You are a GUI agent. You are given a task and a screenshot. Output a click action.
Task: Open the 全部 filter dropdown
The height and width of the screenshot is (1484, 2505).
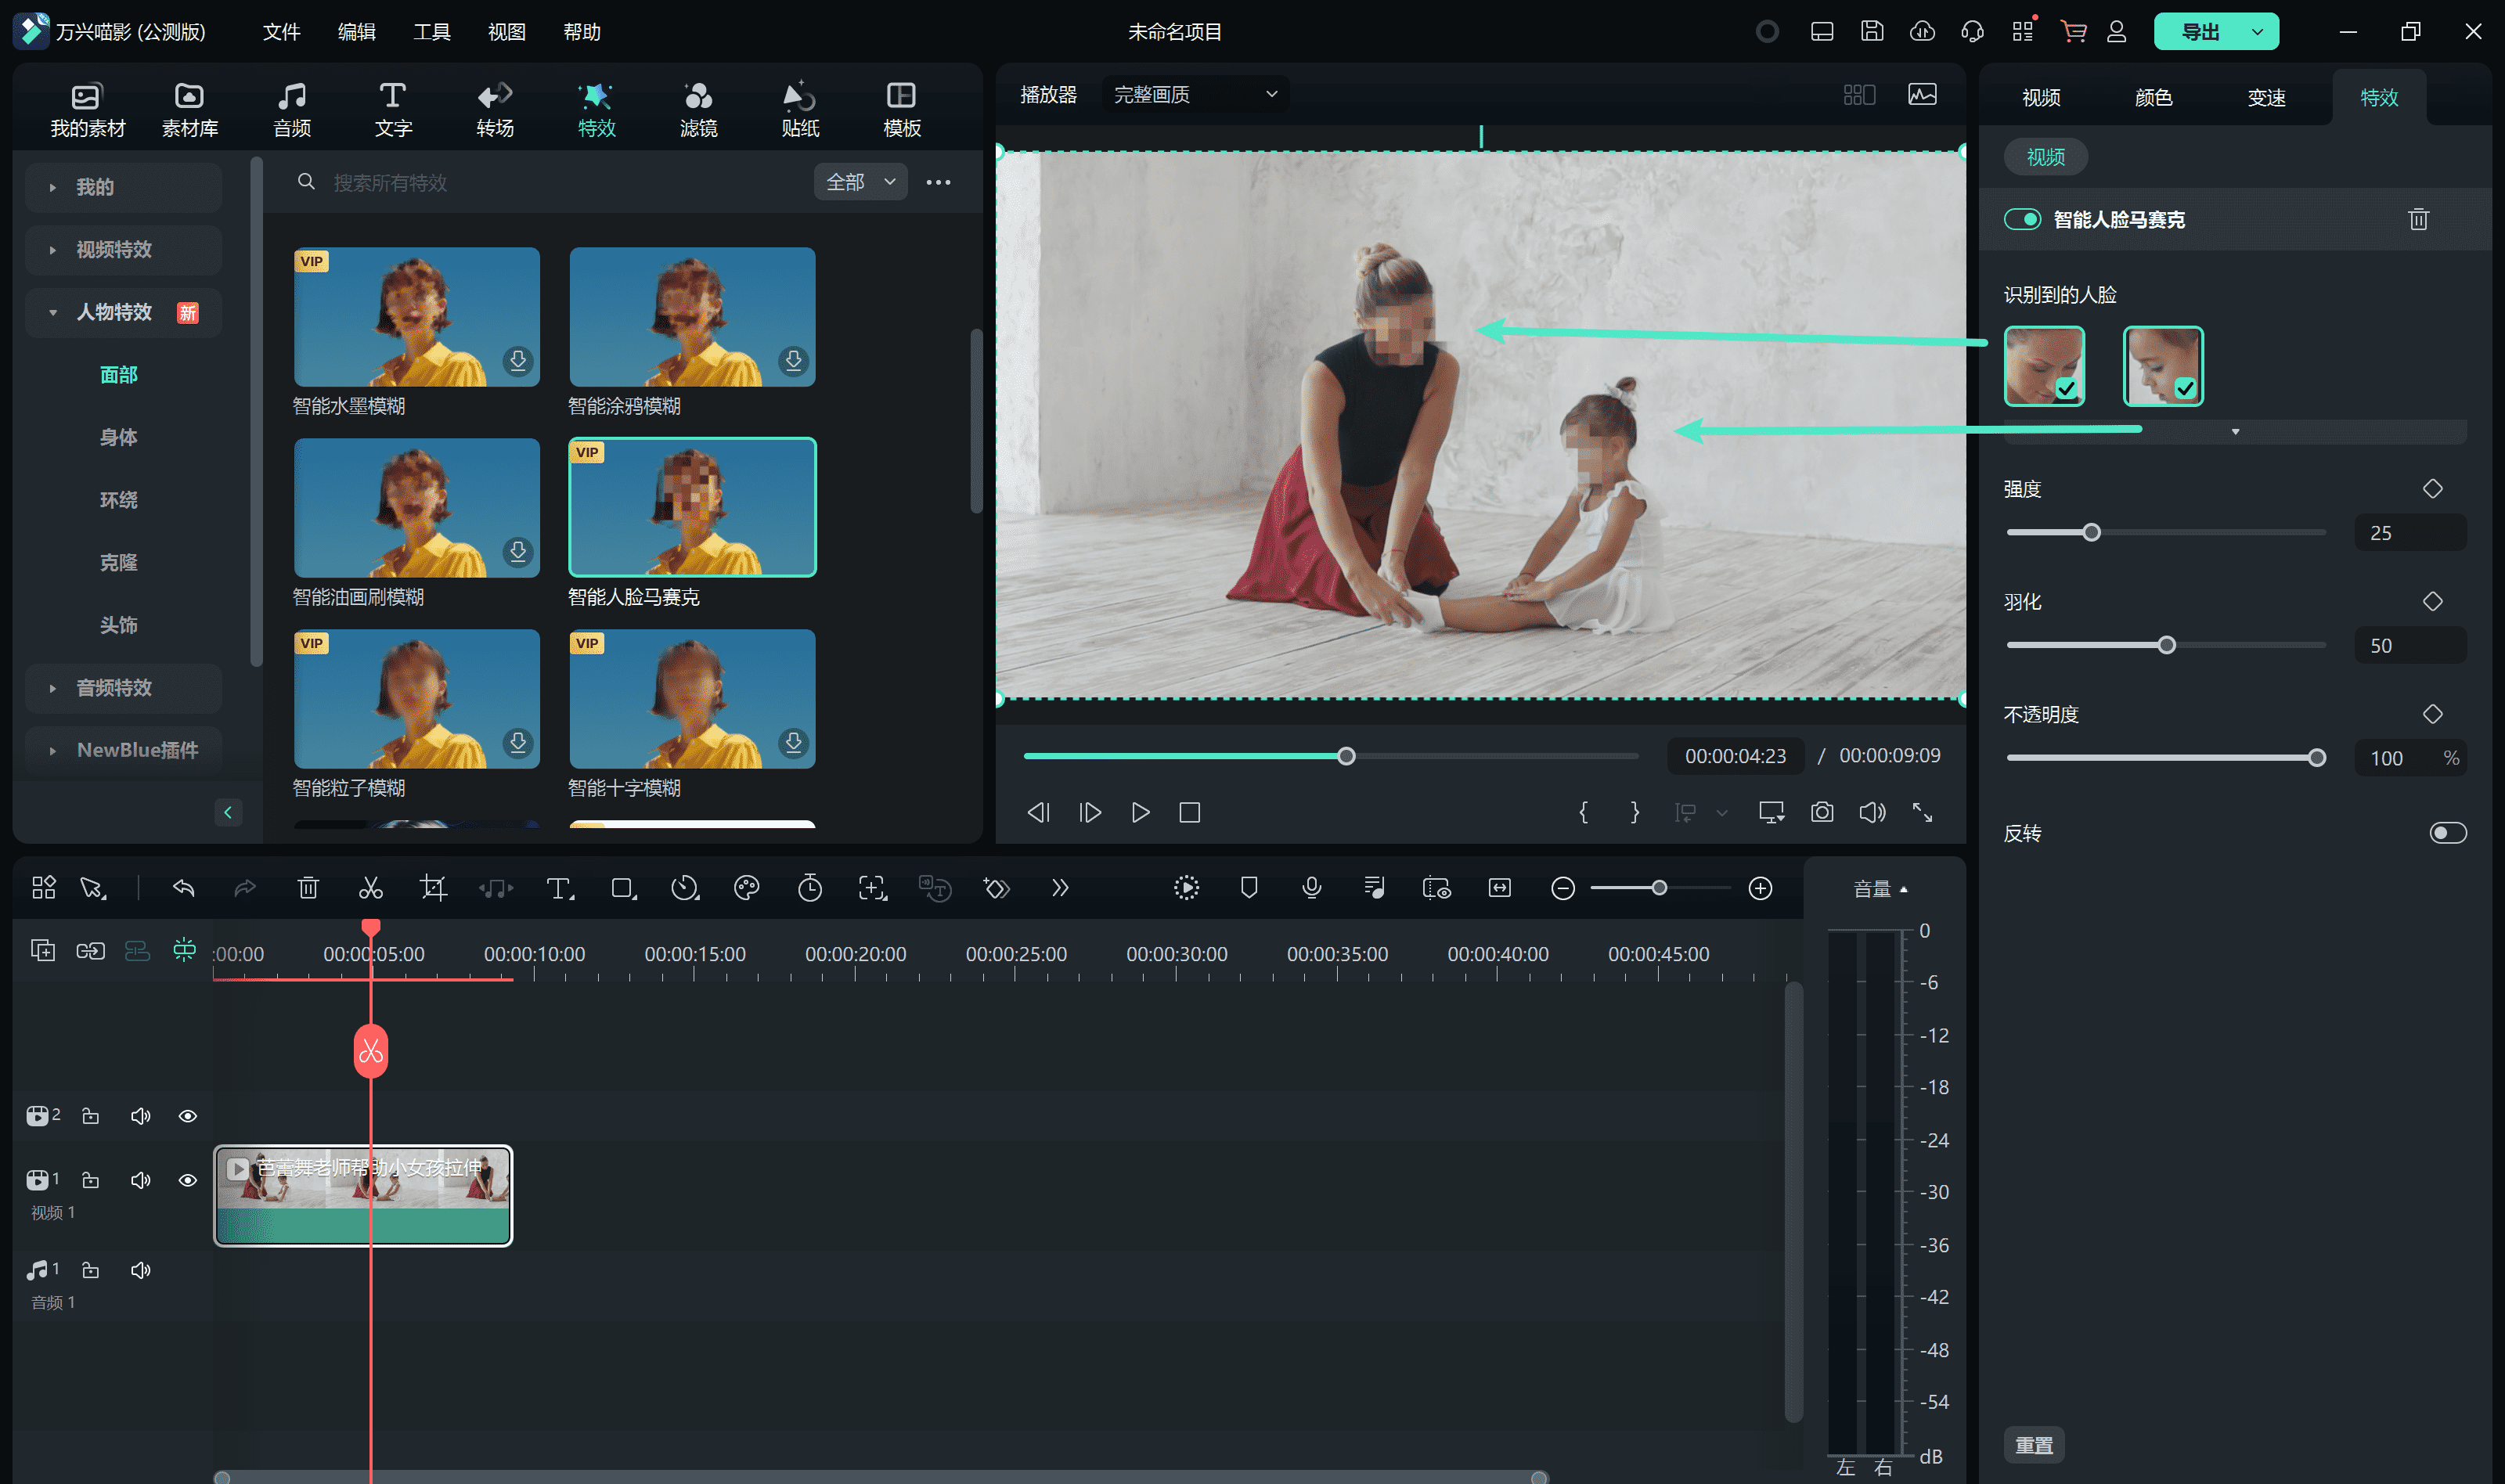tap(860, 182)
